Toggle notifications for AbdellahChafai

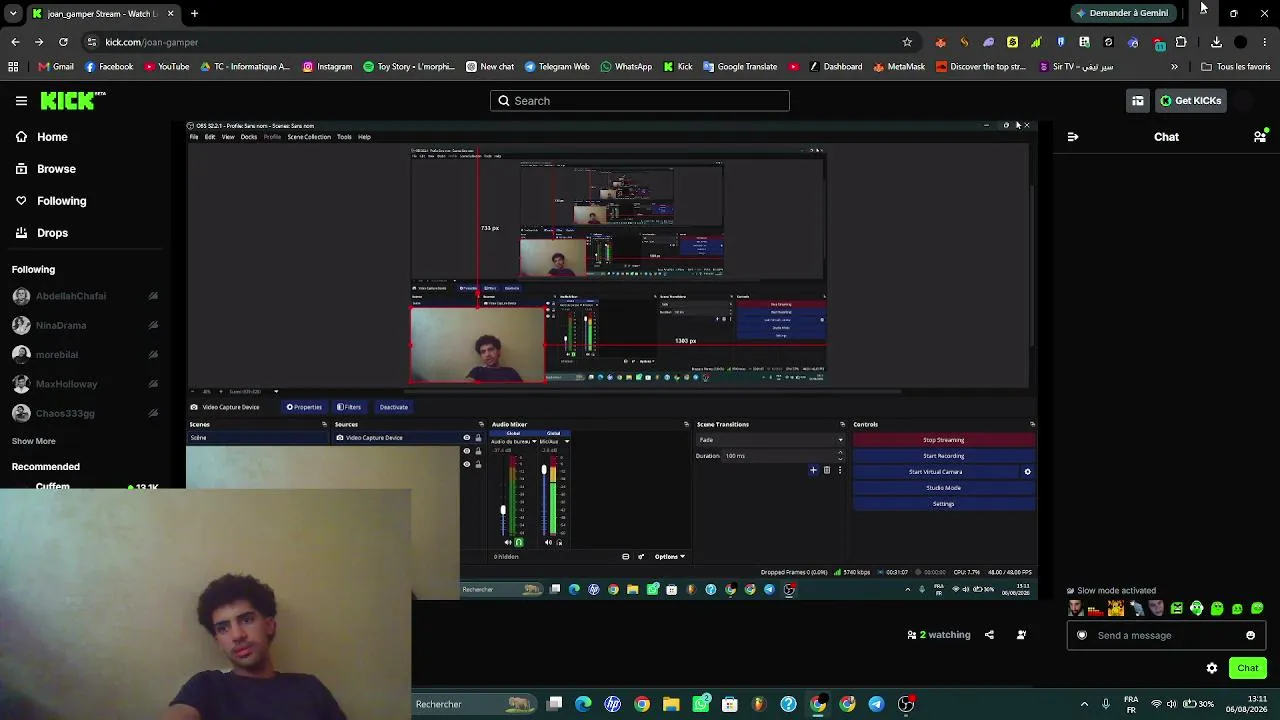pyautogui.click(x=153, y=296)
